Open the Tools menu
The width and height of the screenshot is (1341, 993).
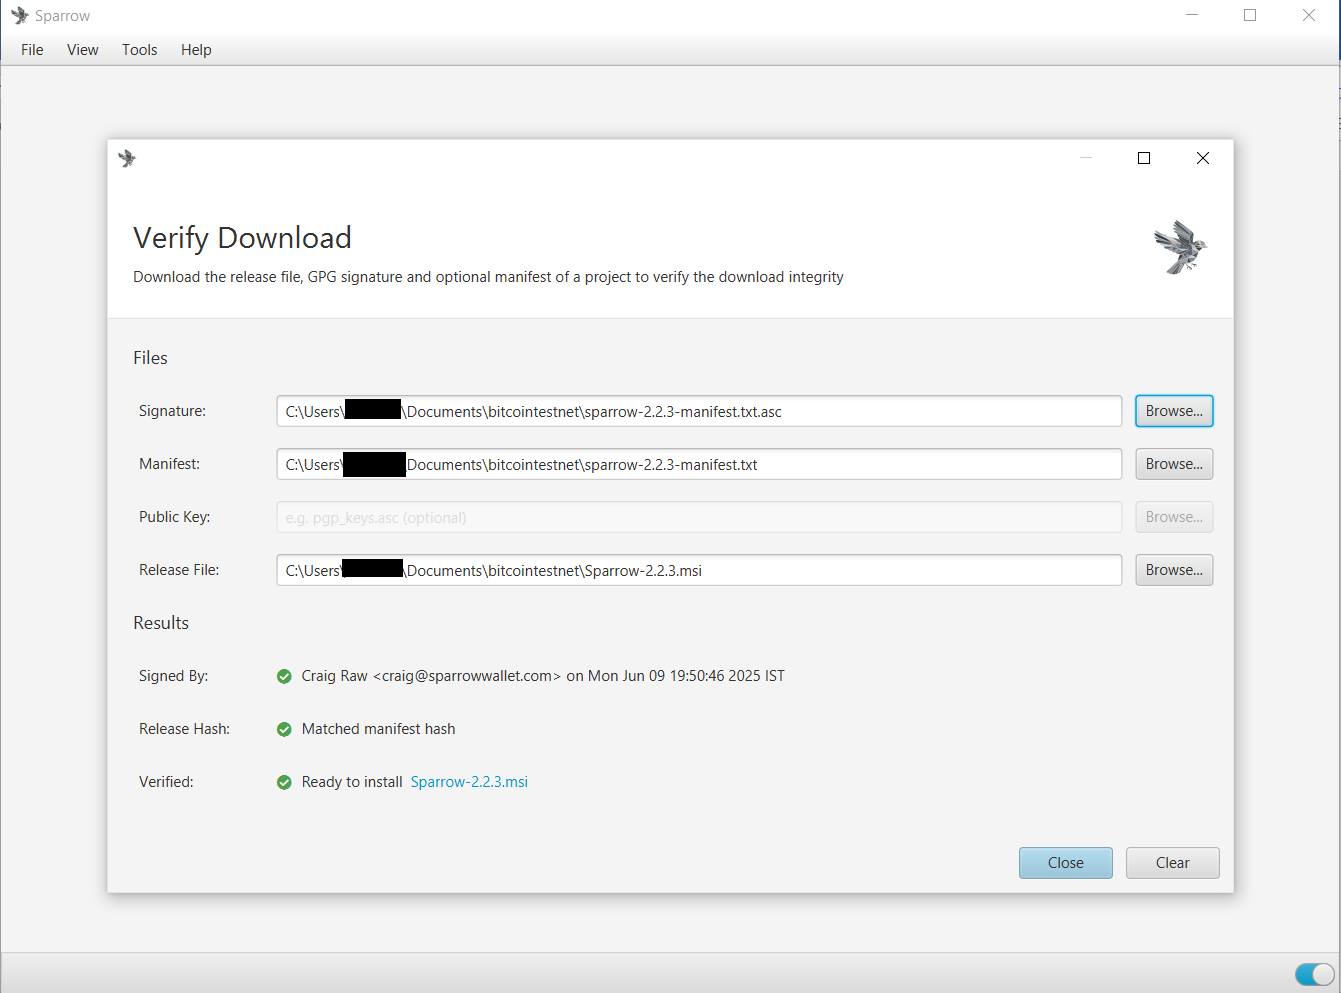[140, 50]
